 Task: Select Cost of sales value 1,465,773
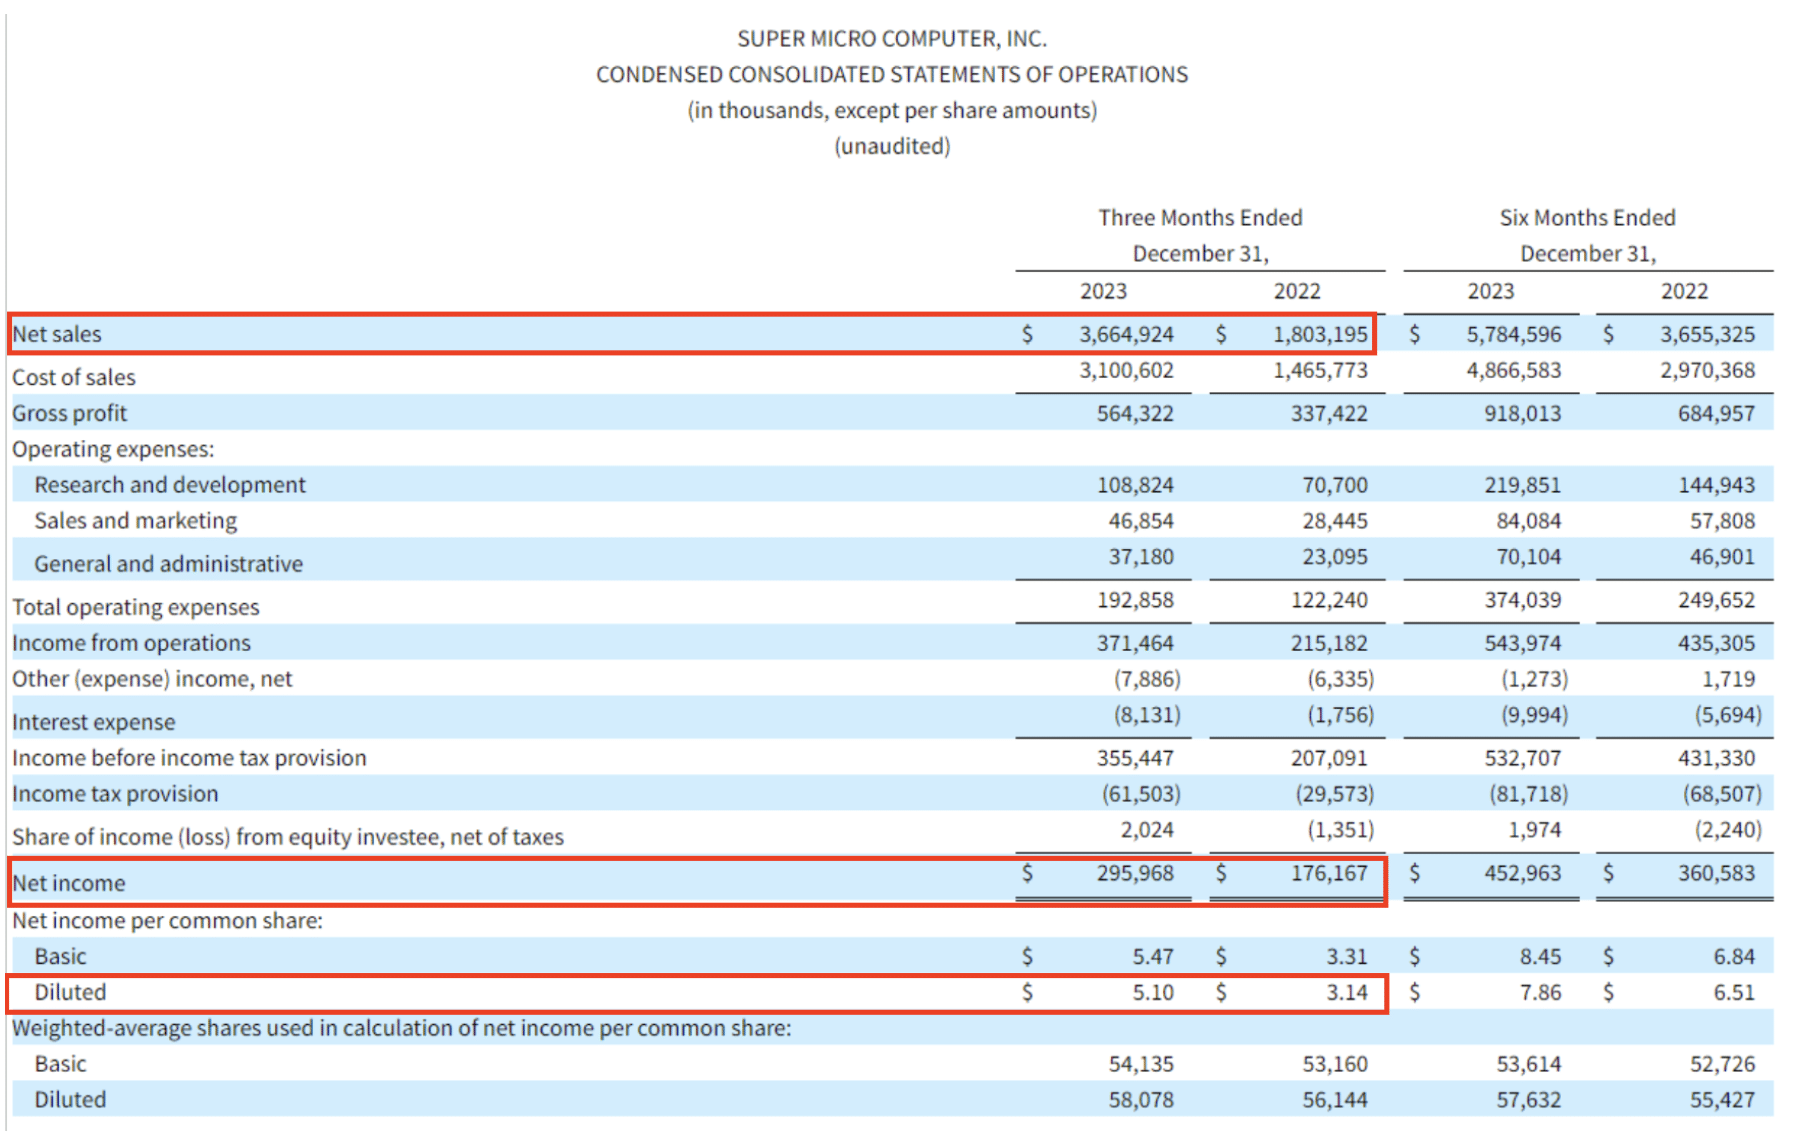pyautogui.click(x=1320, y=370)
